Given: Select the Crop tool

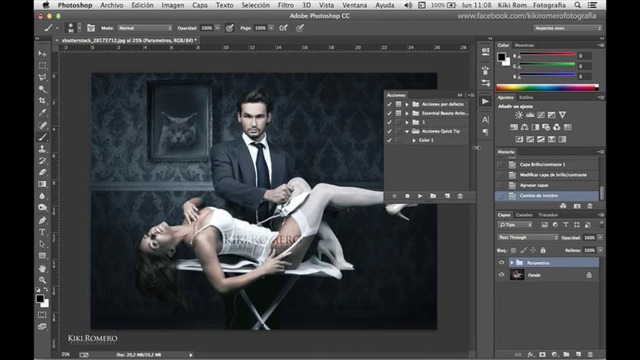Looking at the screenshot, I should 42,101.
